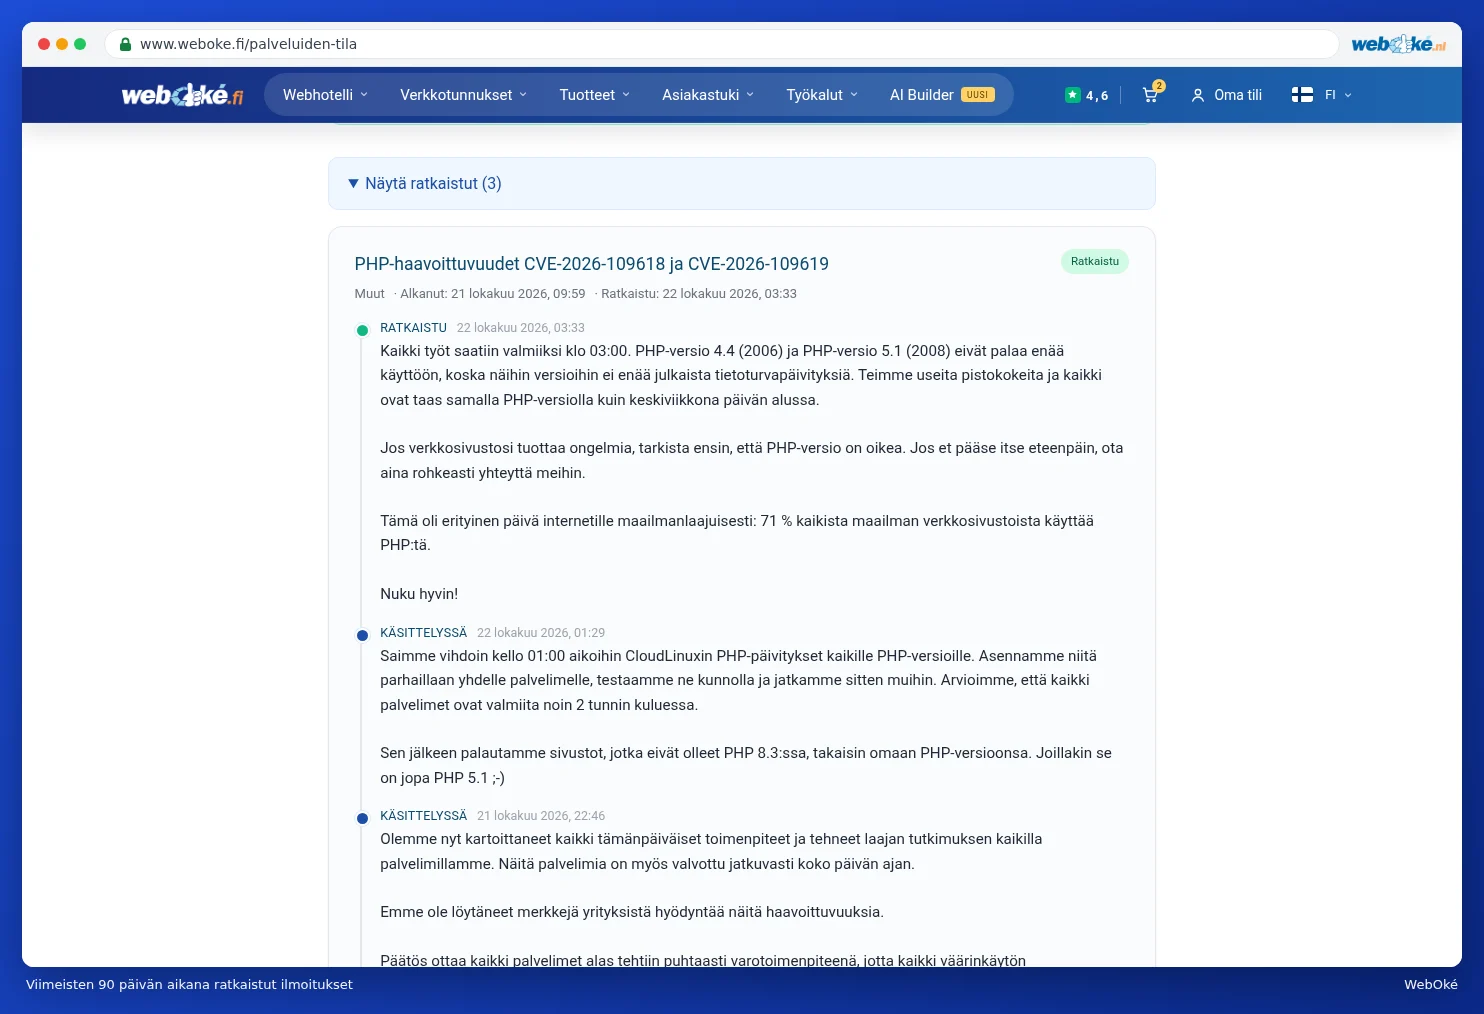
Task: Click the green Ratkaistu status badge
Action: [x=1095, y=261]
